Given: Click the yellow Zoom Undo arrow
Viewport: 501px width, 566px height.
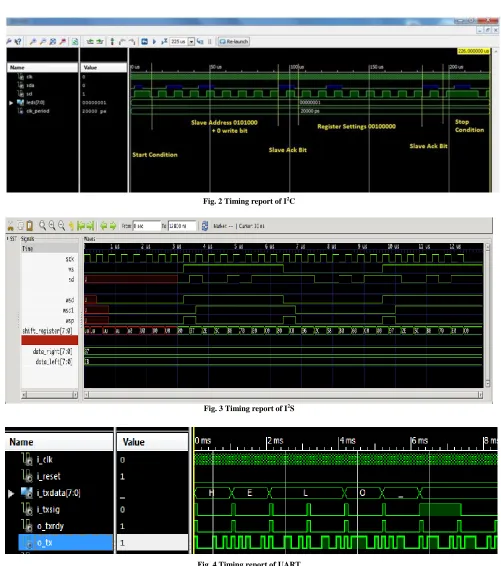Looking at the screenshot, I should pyautogui.click(x=71, y=226).
